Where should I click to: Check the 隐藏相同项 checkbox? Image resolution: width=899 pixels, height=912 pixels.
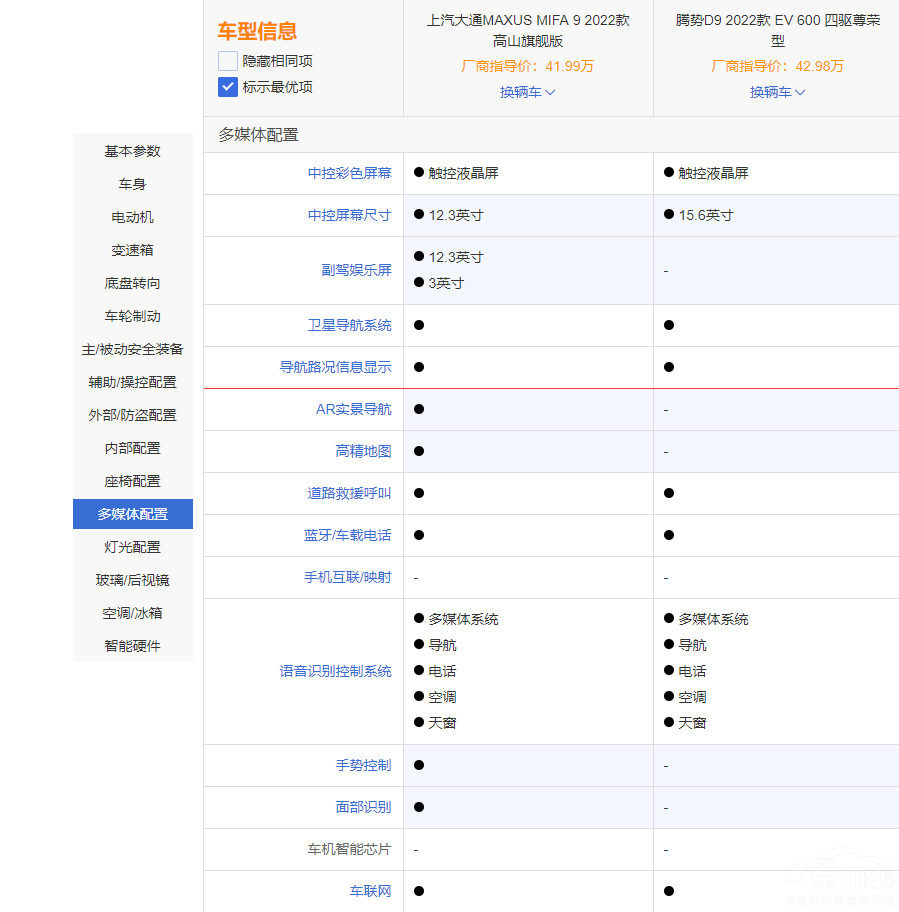click(228, 61)
